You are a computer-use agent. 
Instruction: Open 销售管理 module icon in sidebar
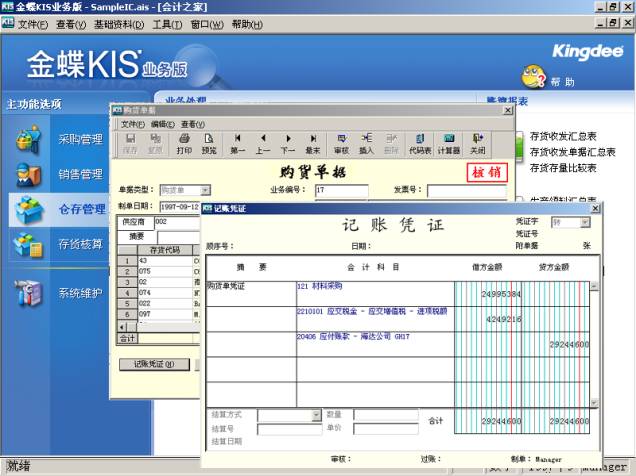28,174
